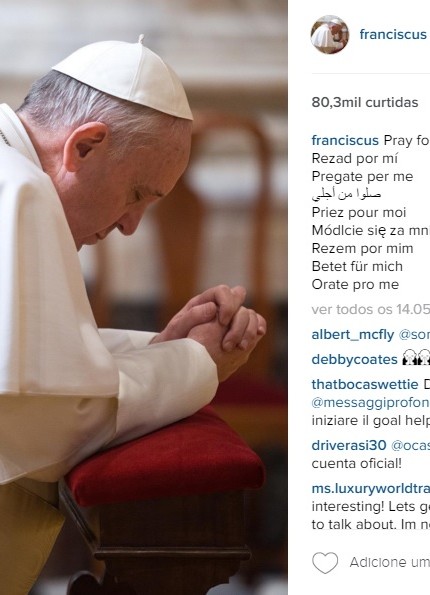The height and width of the screenshot is (595, 430).
Task: Click the heart like icon
Action: pyautogui.click(x=325, y=562)
